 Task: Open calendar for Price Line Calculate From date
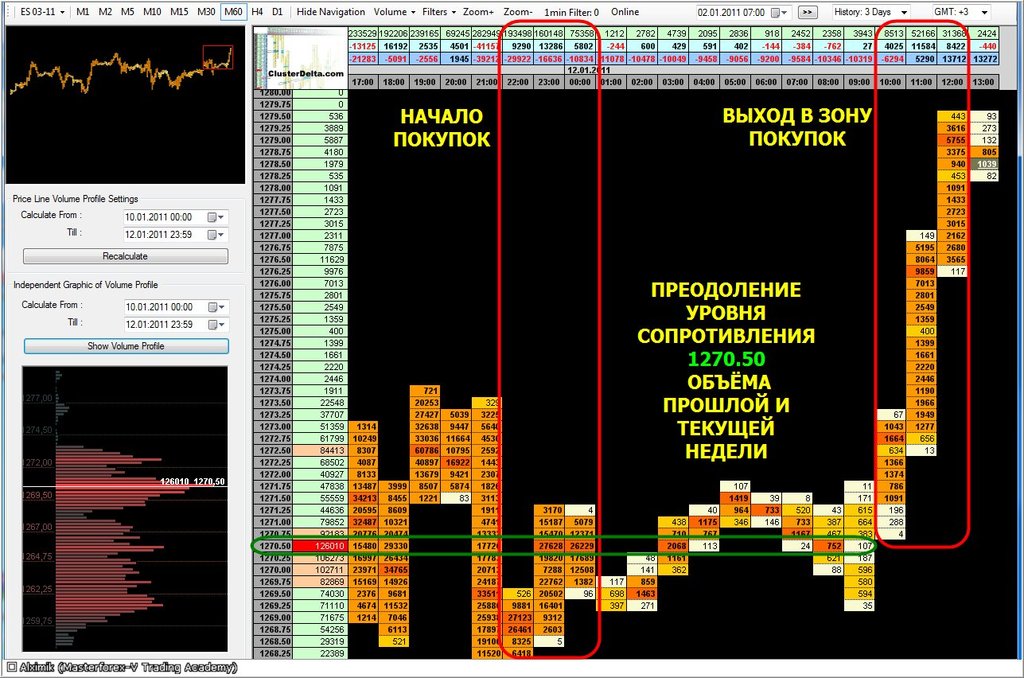pyautogui.click(x=216, y=217)
